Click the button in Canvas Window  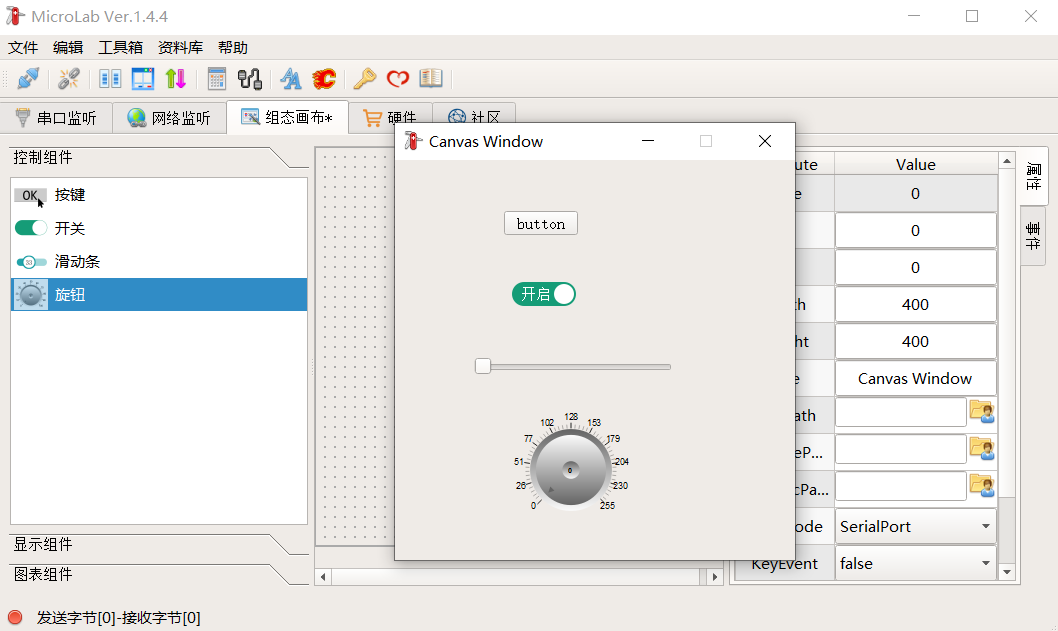click(x=540, y=223)
